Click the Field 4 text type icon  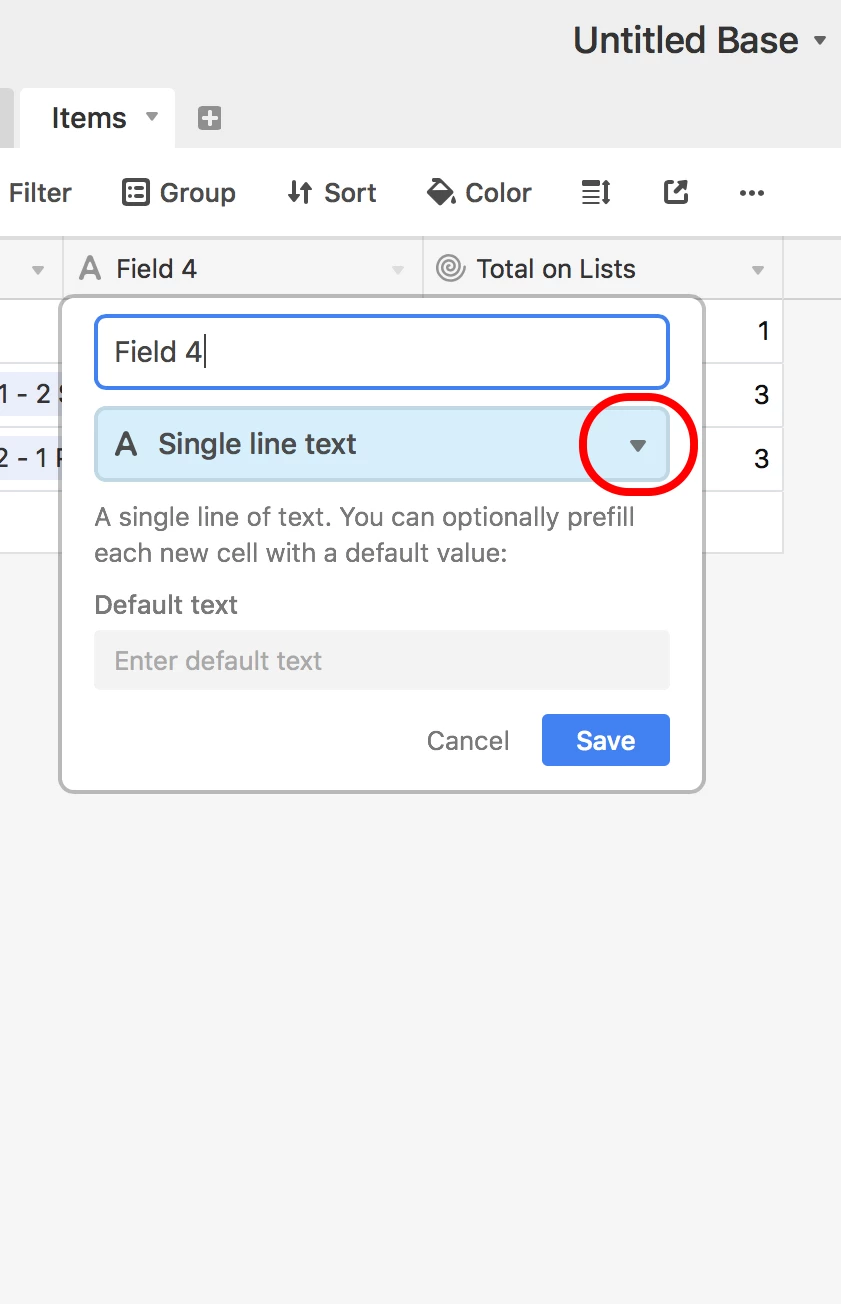click(x=90, y=268)
